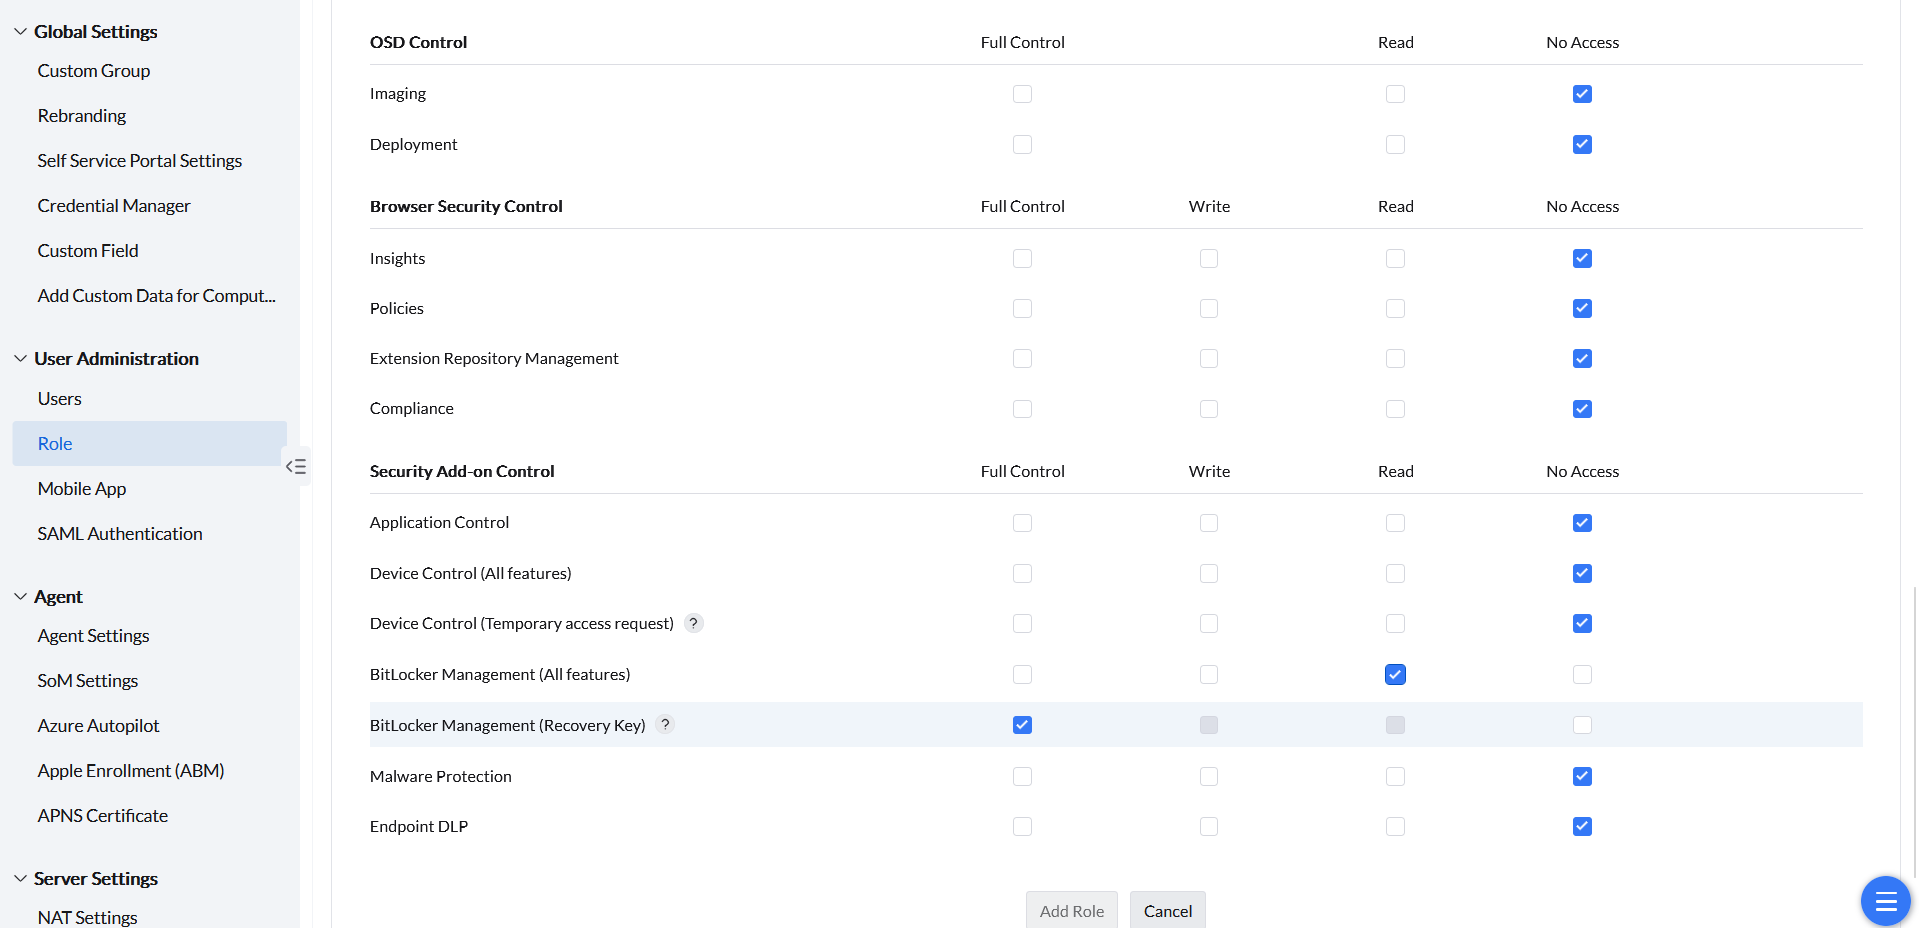Open help icon for BitLocker Recovery Key
This screenshot has height=928, width=1919.
665,725
